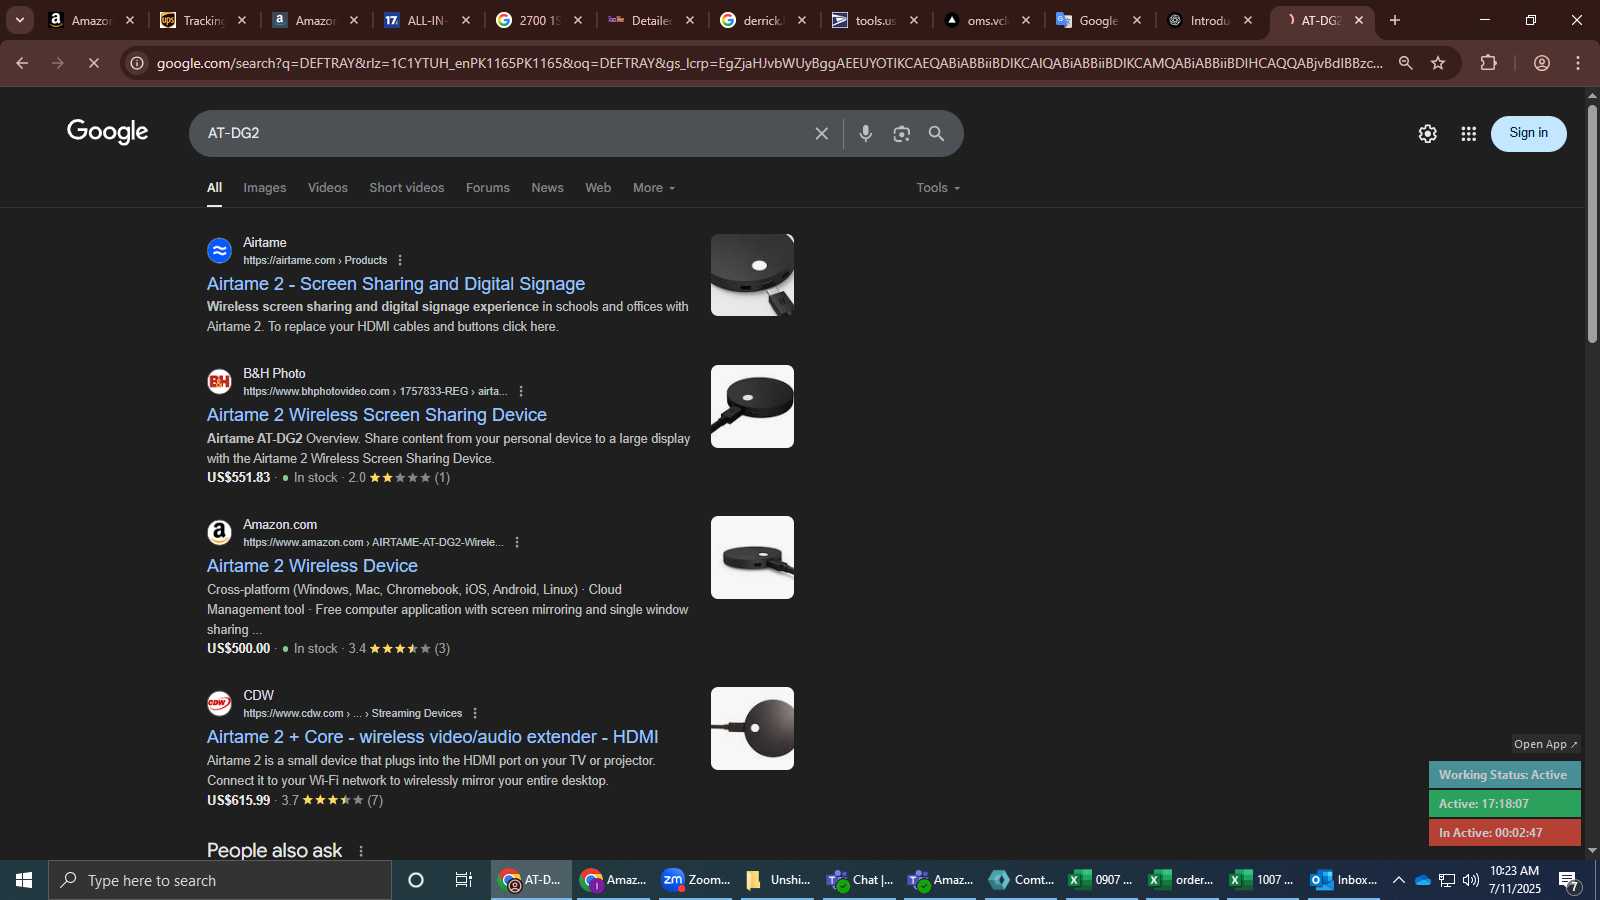Click the Sign in button
1600x900 pixels.
point(1528,133)
